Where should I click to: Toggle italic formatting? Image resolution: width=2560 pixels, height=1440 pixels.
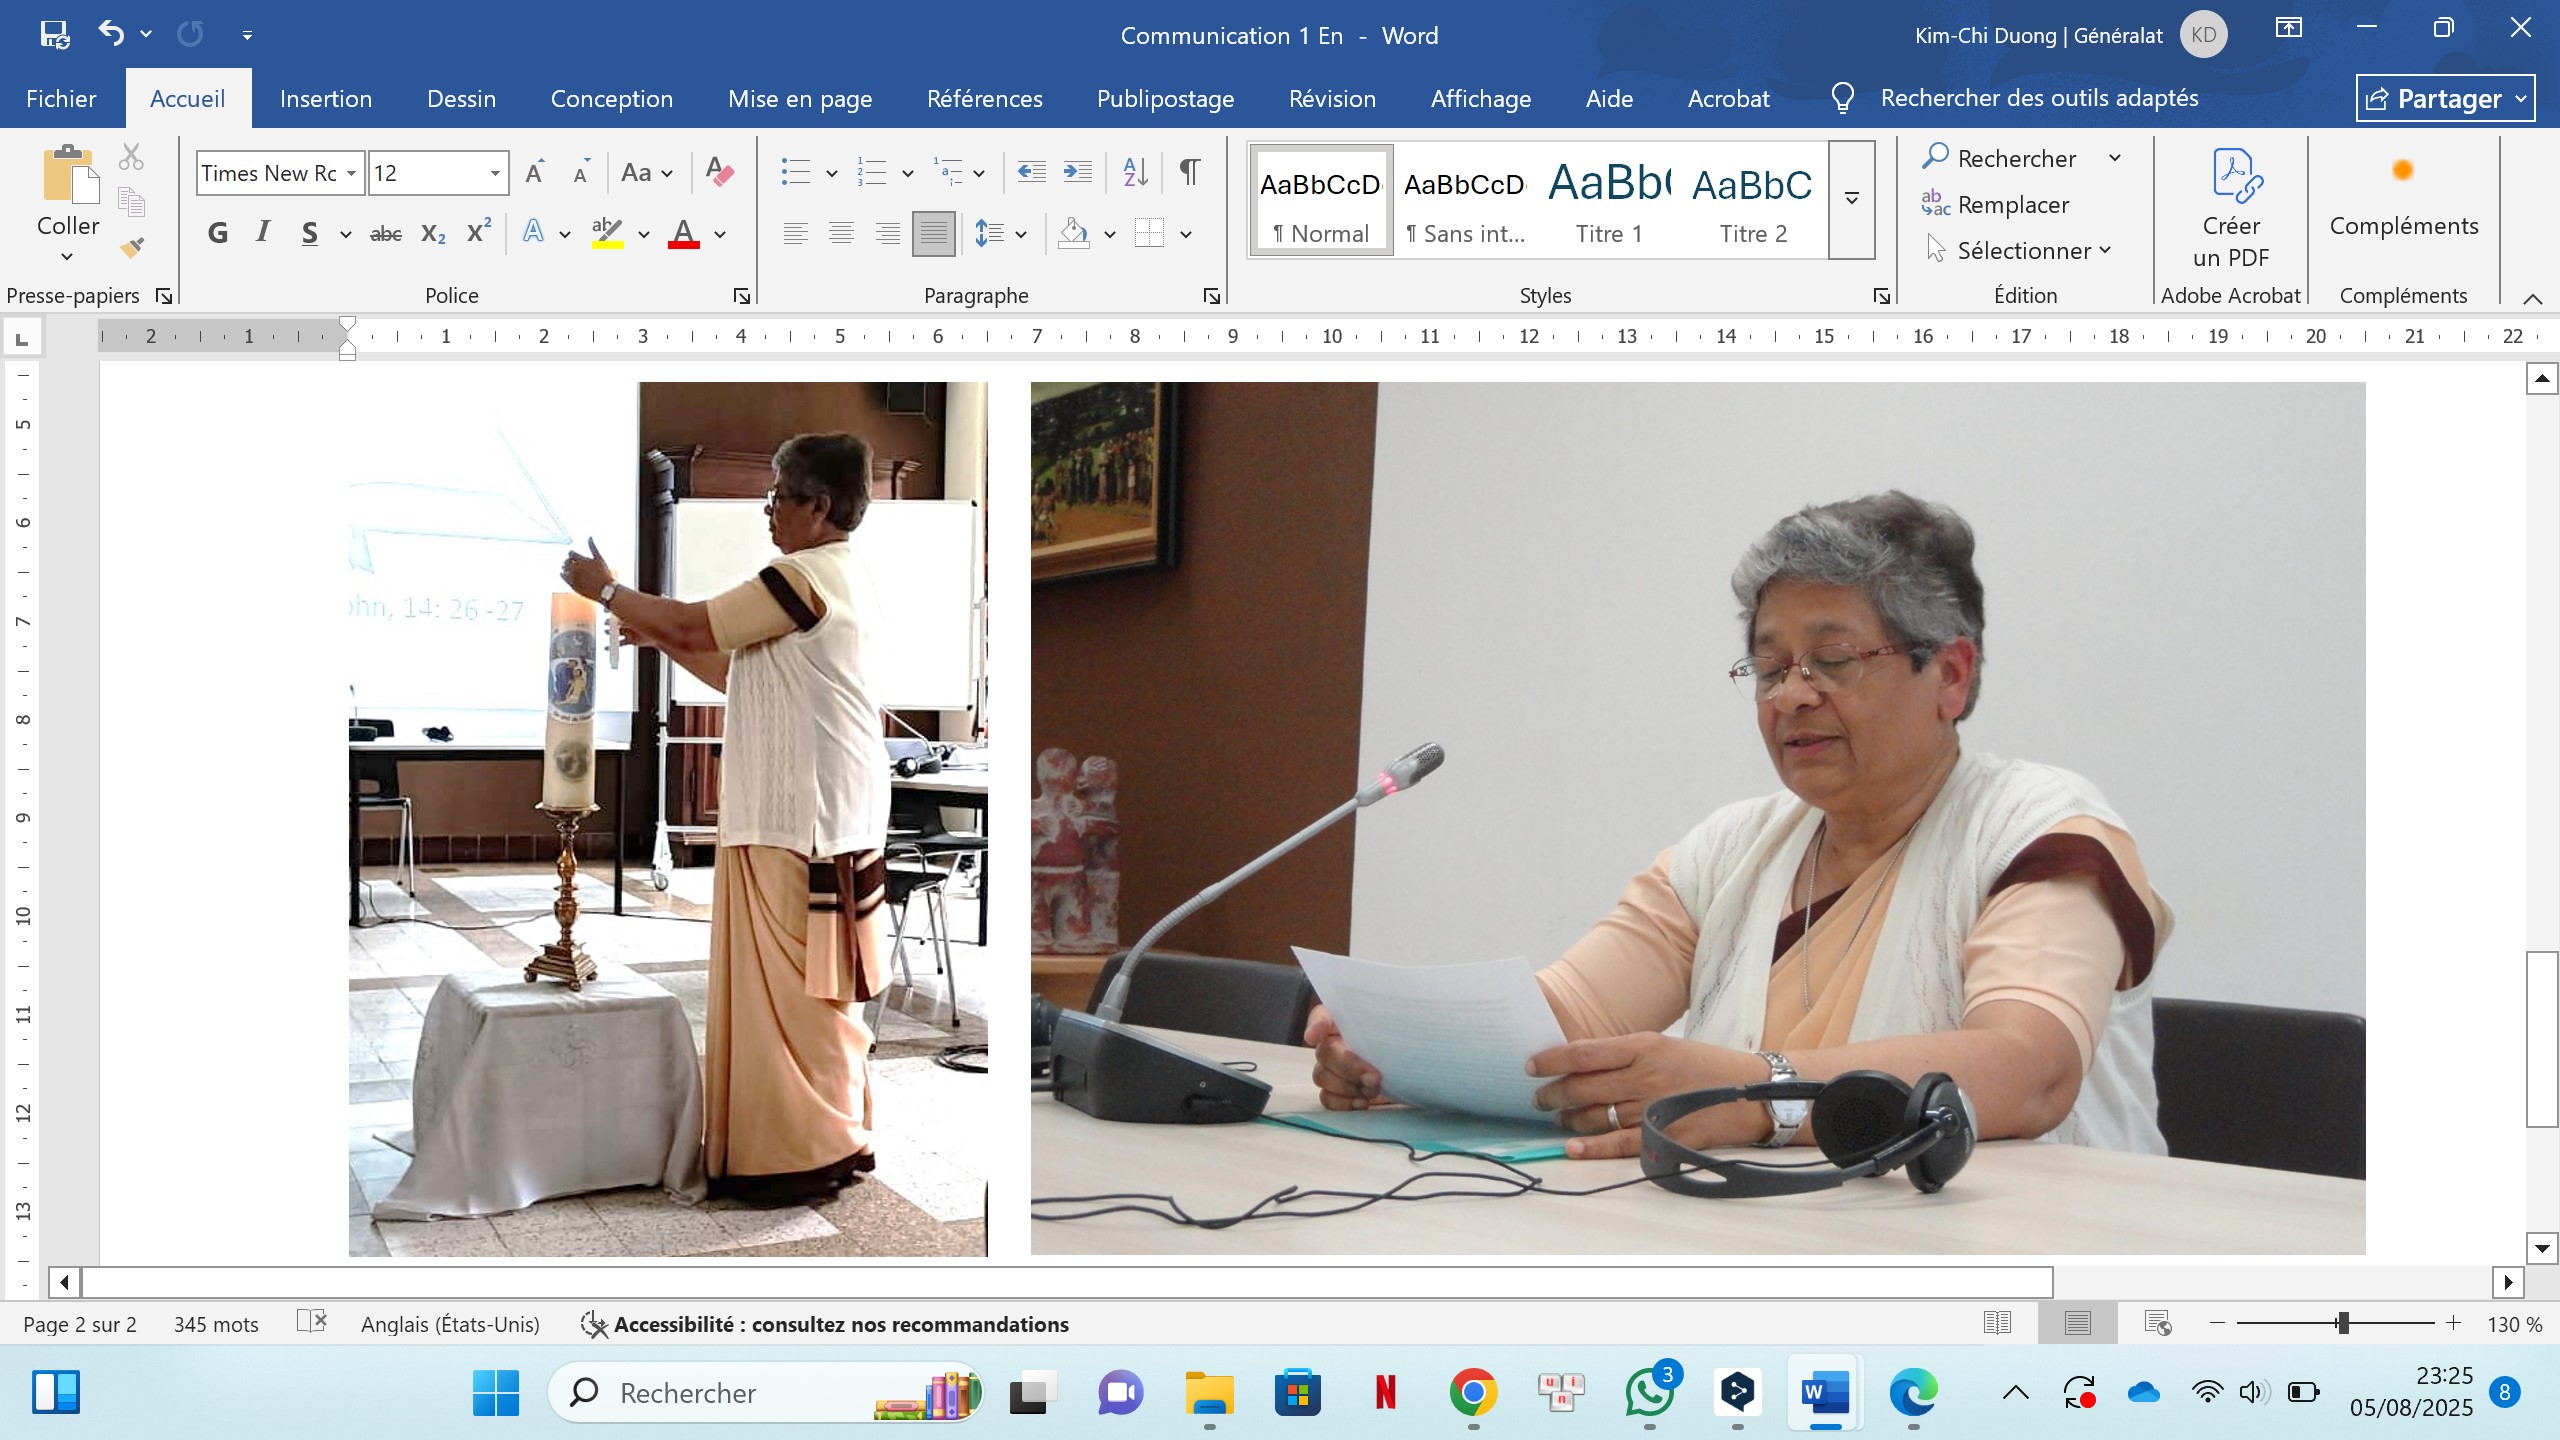pyautogui.click(x=262, y=234)
